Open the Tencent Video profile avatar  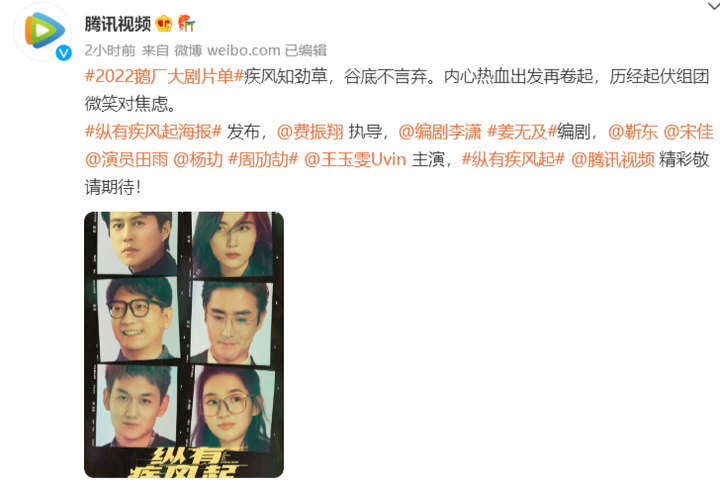(x=43, y=31)
